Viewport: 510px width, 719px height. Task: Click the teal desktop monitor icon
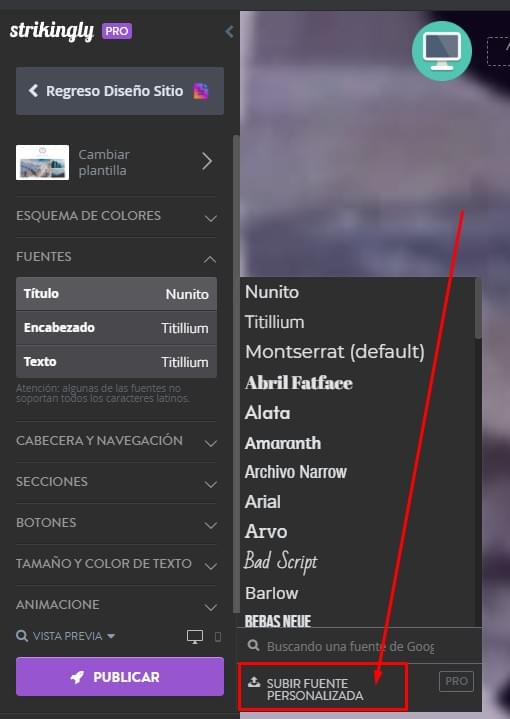pyautogui.click(x=442, y=51)
